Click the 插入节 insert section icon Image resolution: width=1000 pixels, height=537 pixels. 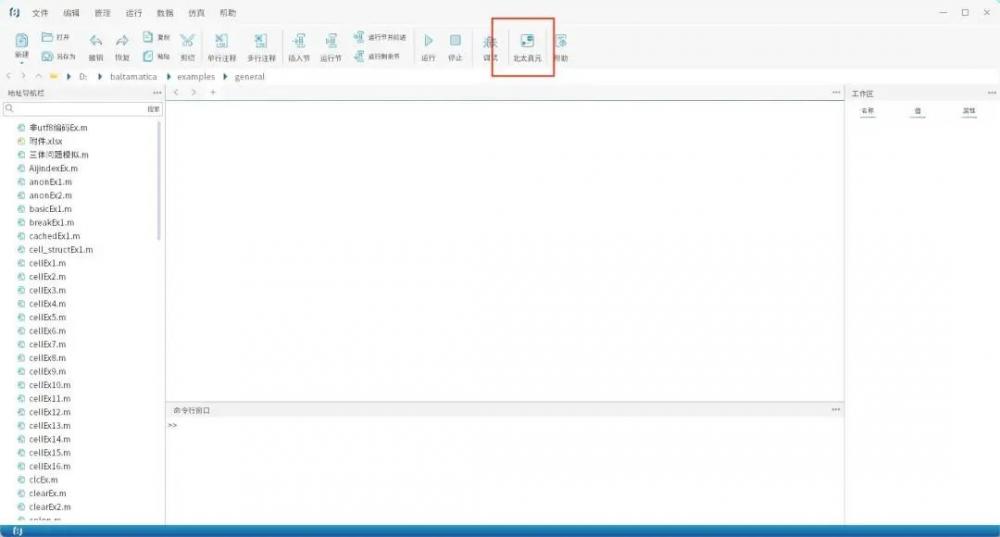(298, 42)
